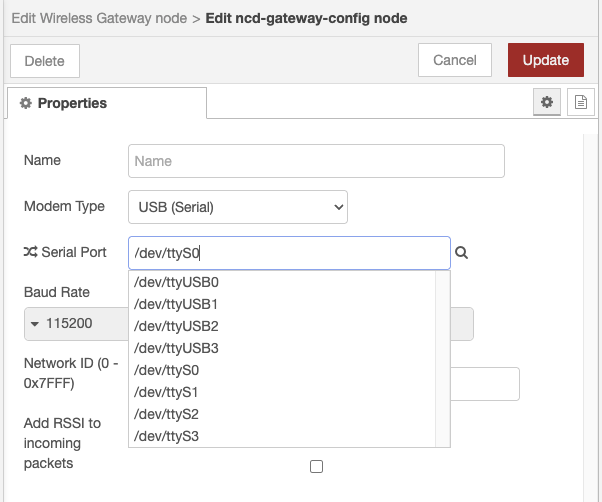Viewport: 602px width, 502px height.
Task: Choose /dev/ttyS3 from the port list
Action: (x=282, y=436)
